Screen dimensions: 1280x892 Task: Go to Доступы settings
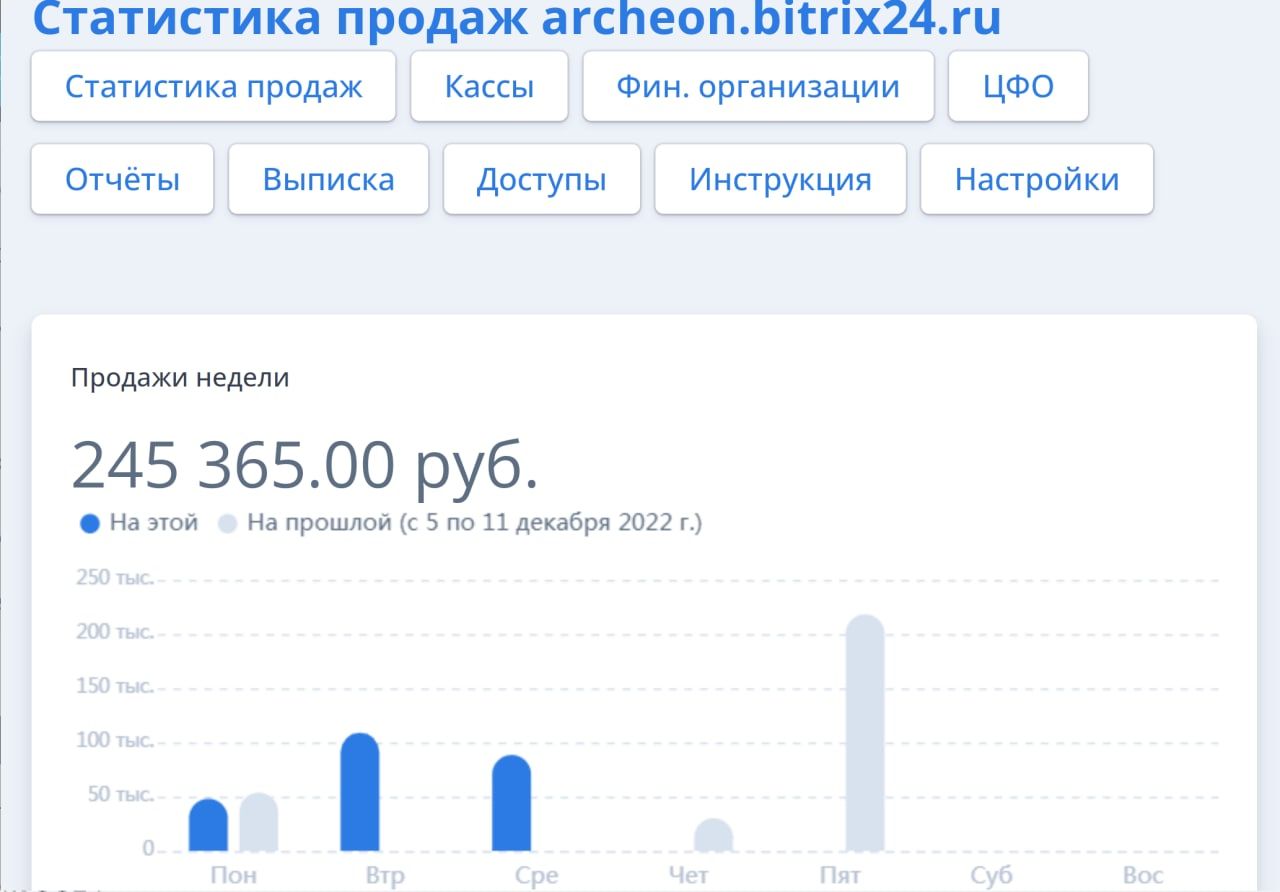(x=542, y=180)
